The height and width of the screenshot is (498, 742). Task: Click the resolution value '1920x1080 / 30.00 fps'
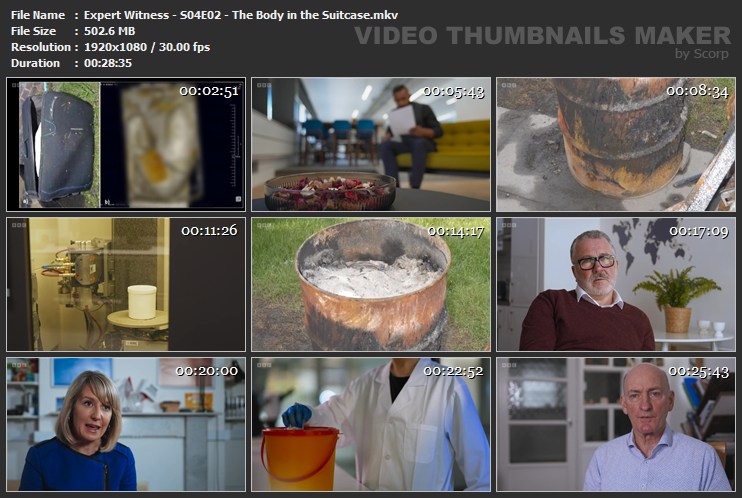[x=147, y=47]
